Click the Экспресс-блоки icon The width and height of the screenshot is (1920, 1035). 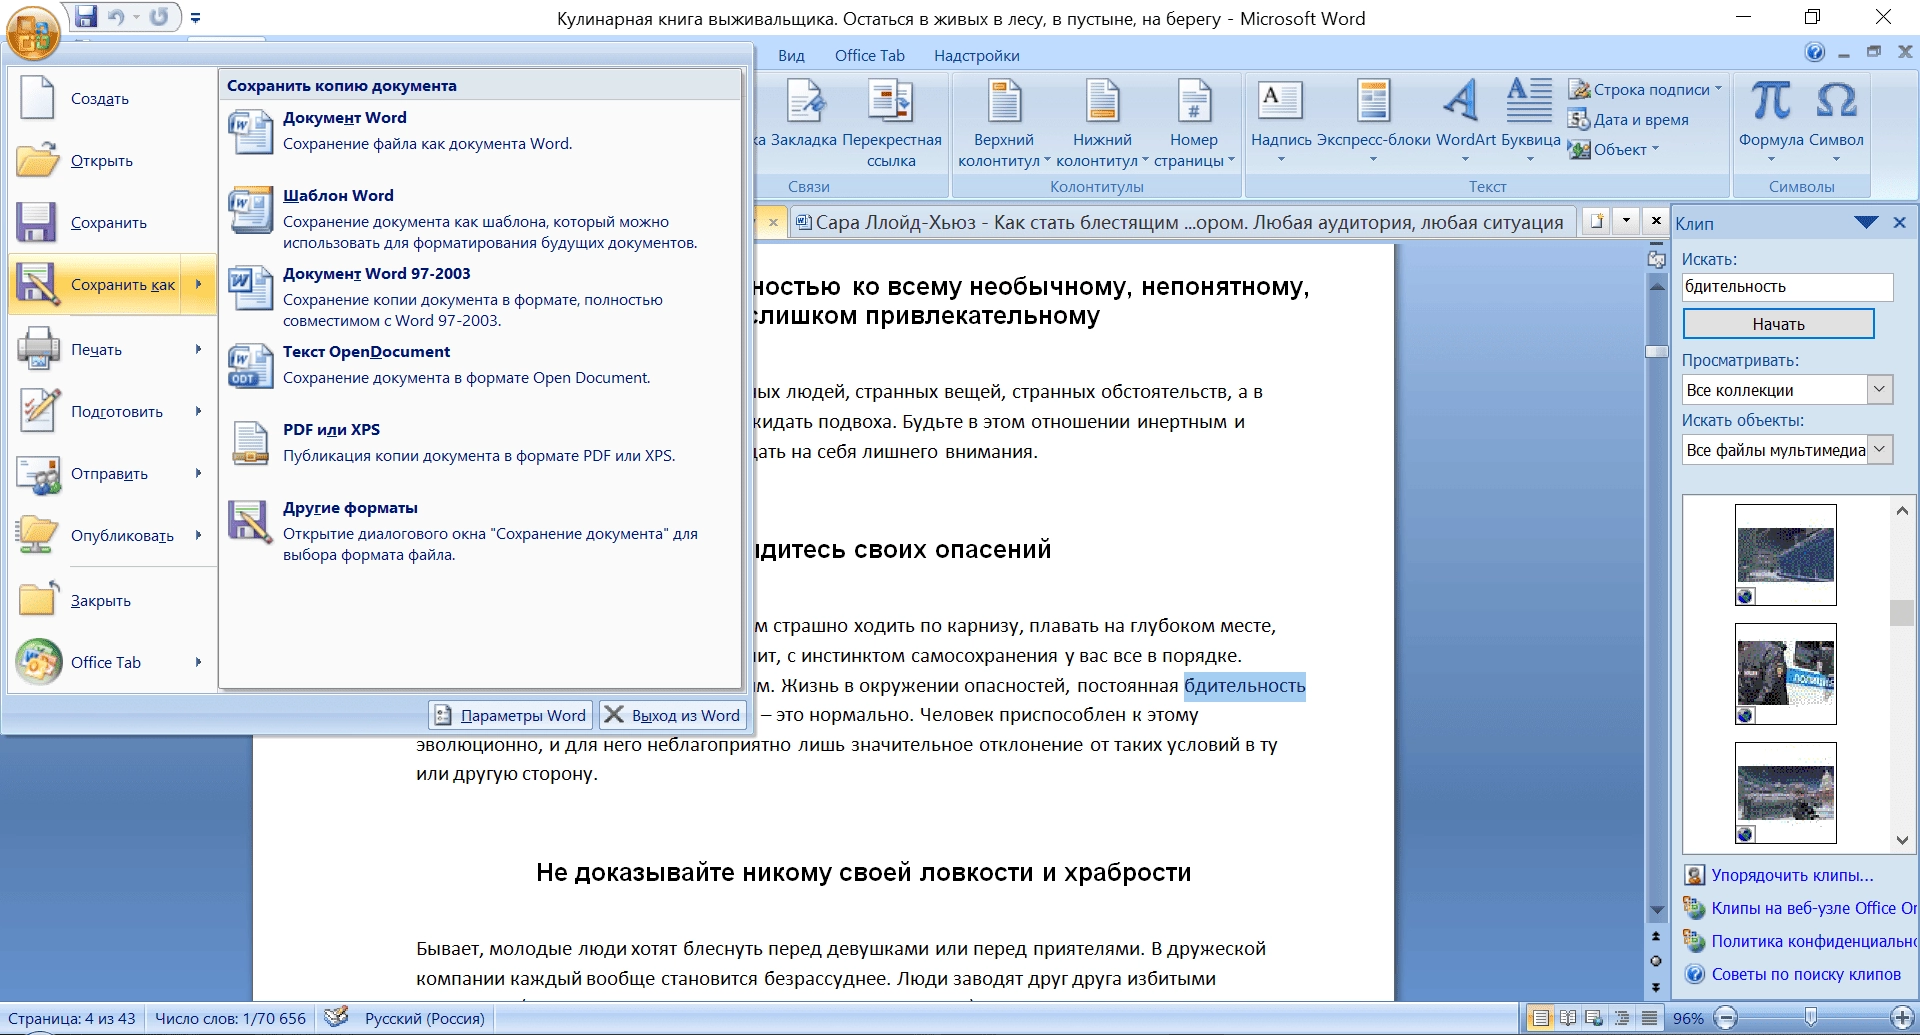pos(1373,101)
